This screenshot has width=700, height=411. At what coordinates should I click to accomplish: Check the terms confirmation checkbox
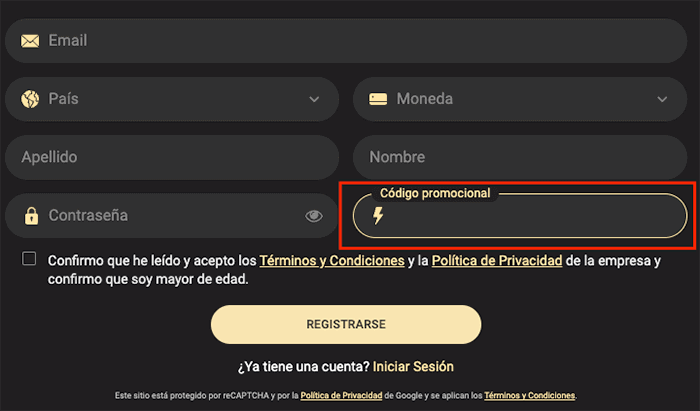(29, 259)
